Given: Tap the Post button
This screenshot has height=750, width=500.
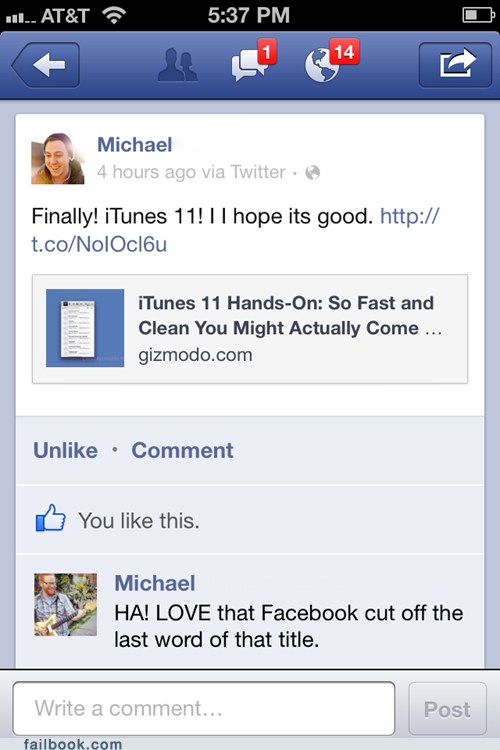Looking at the screenshot, I should click(x=447, y=709).
